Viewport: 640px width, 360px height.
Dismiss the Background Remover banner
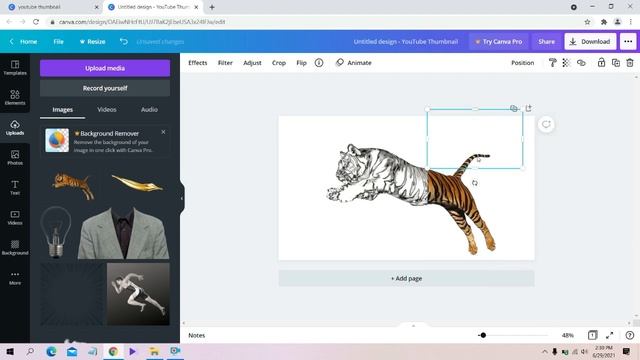(x=163, y=132)
